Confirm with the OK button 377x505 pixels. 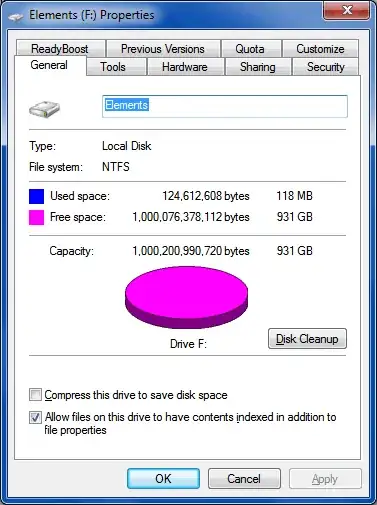(x=163, y=479)
